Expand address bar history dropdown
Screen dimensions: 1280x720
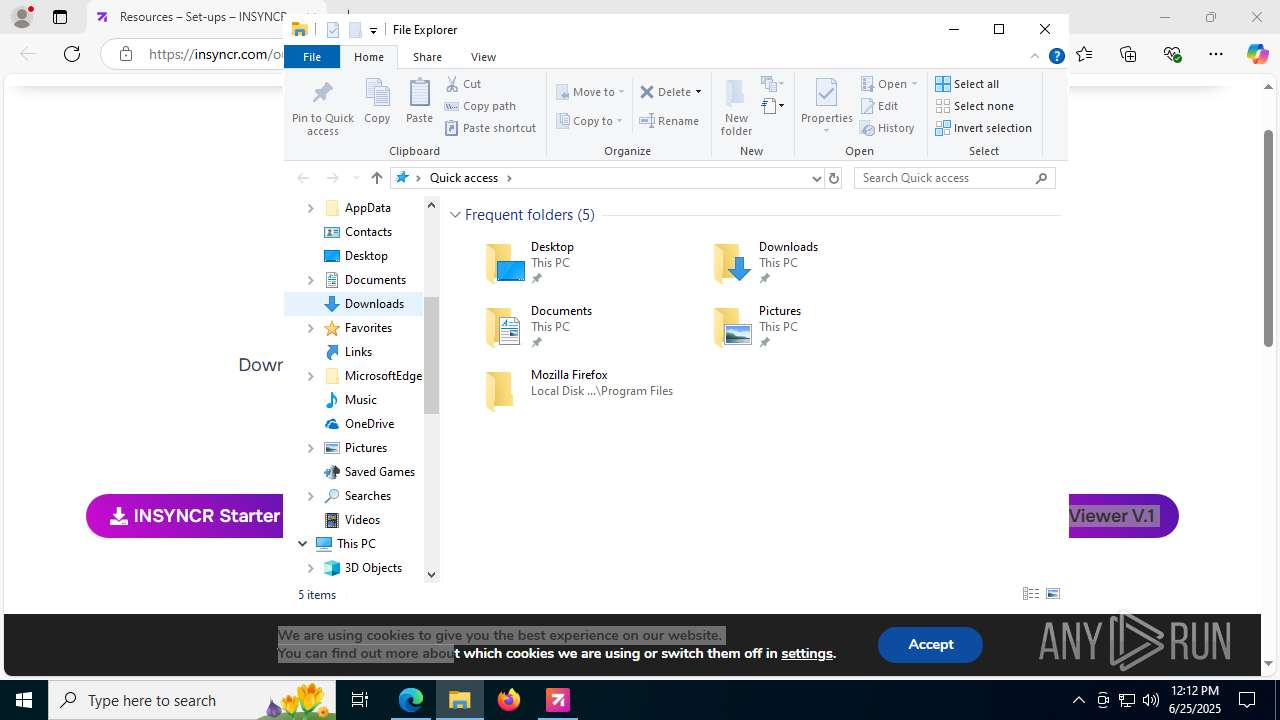816,178
